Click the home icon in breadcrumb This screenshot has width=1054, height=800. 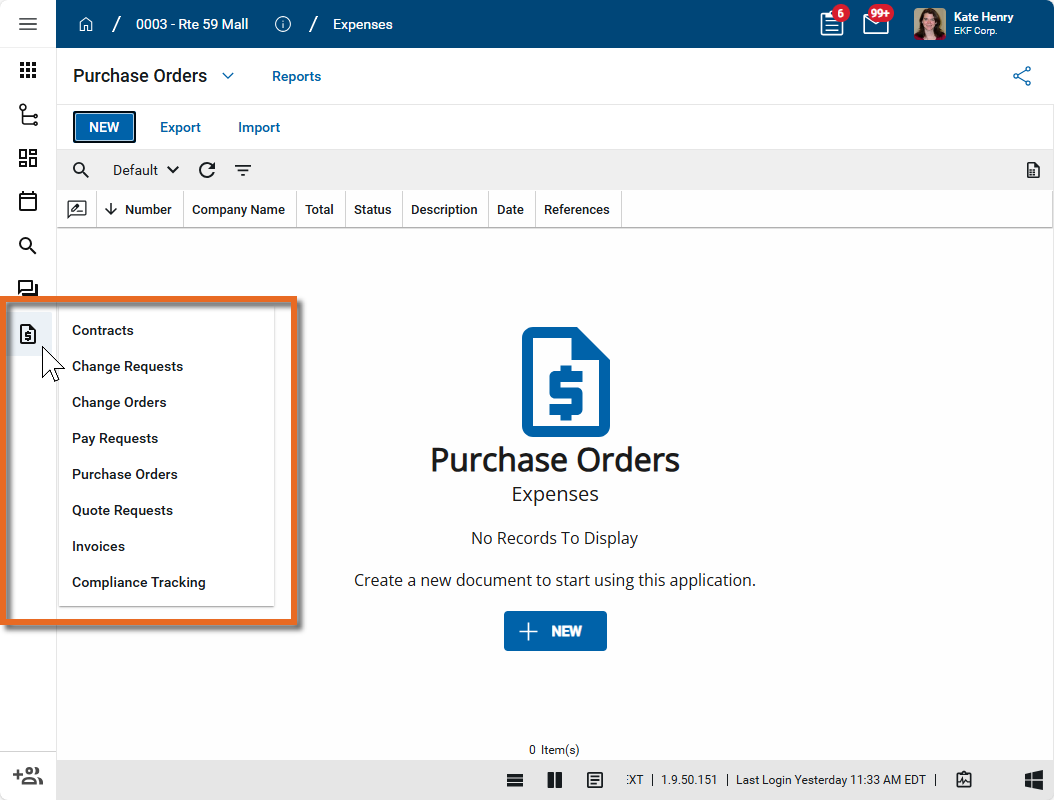tap(86, 24)
